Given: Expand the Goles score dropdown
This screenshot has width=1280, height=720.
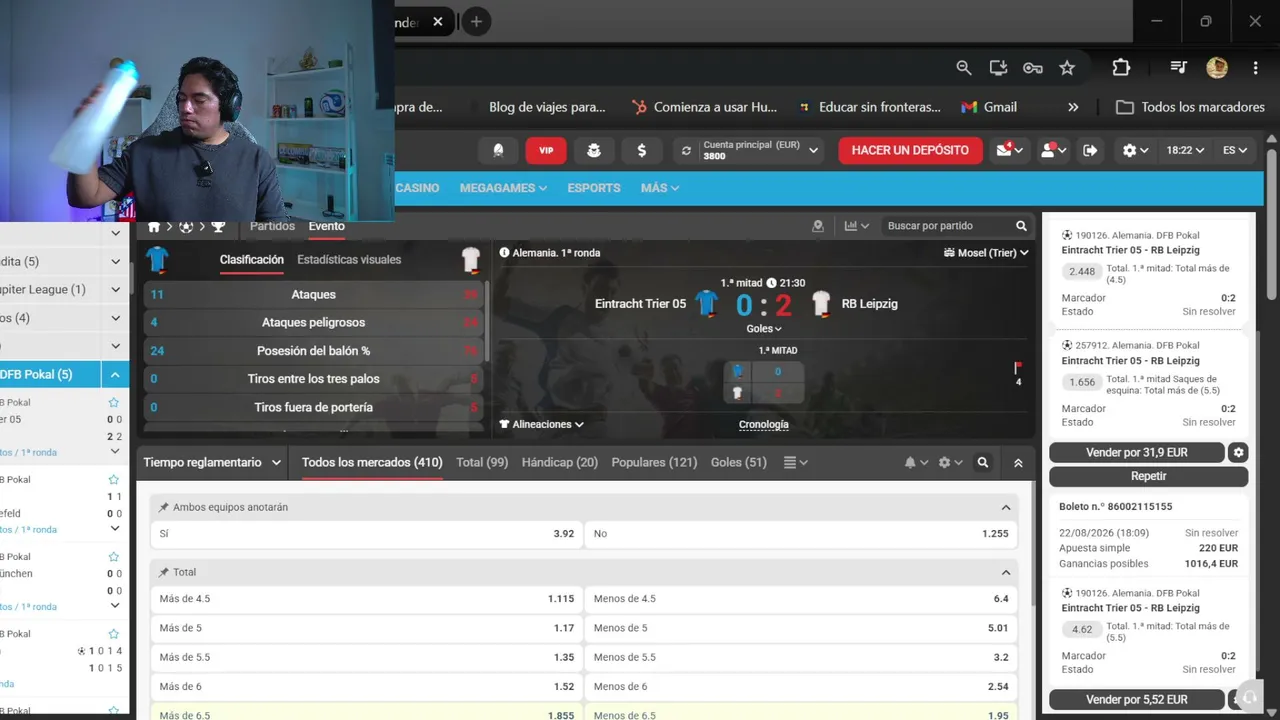Looking at the screenshot, I should tap(764, 328).
